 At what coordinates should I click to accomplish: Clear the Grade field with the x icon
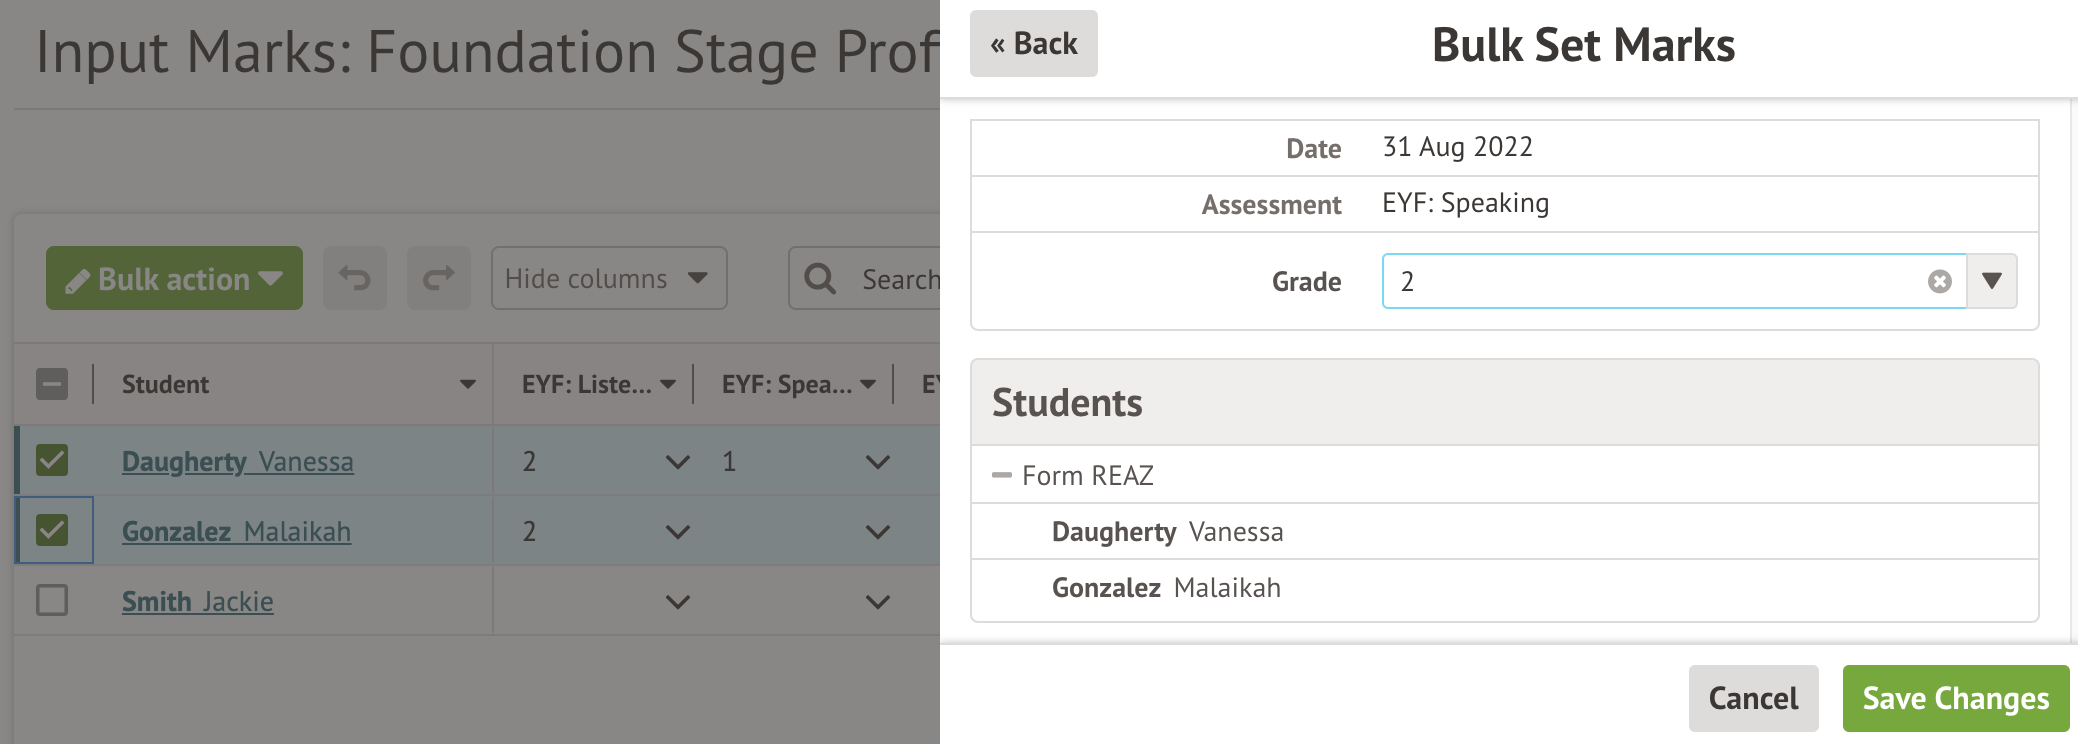pos(1939,282)
